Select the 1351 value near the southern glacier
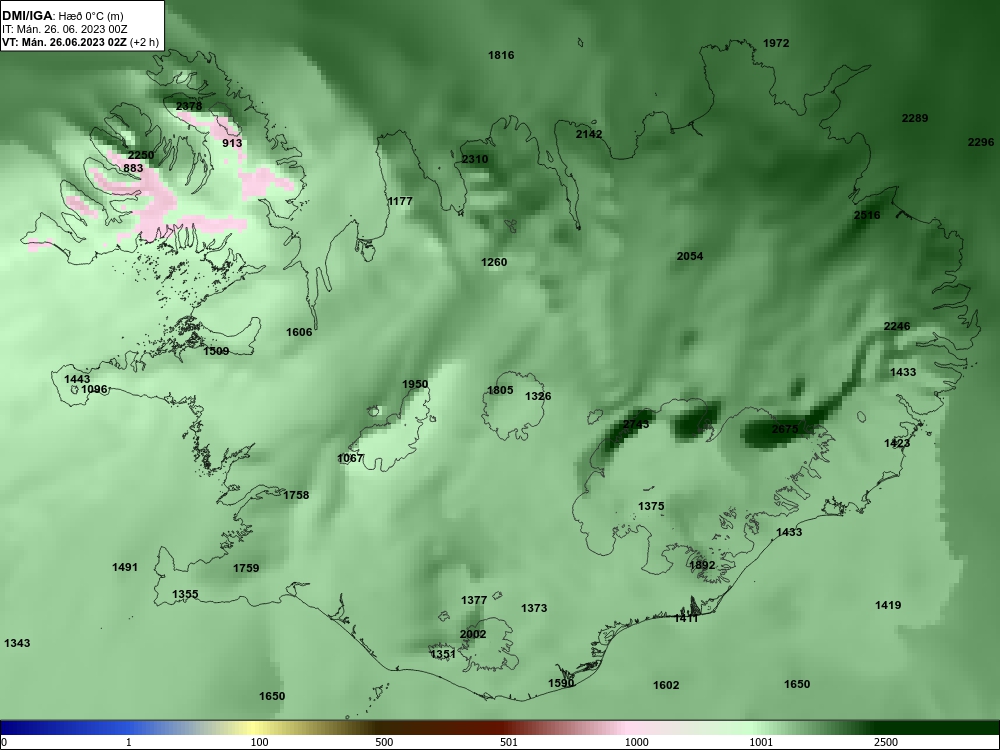Screen dimensions: 1000x750 coord(443,654)
